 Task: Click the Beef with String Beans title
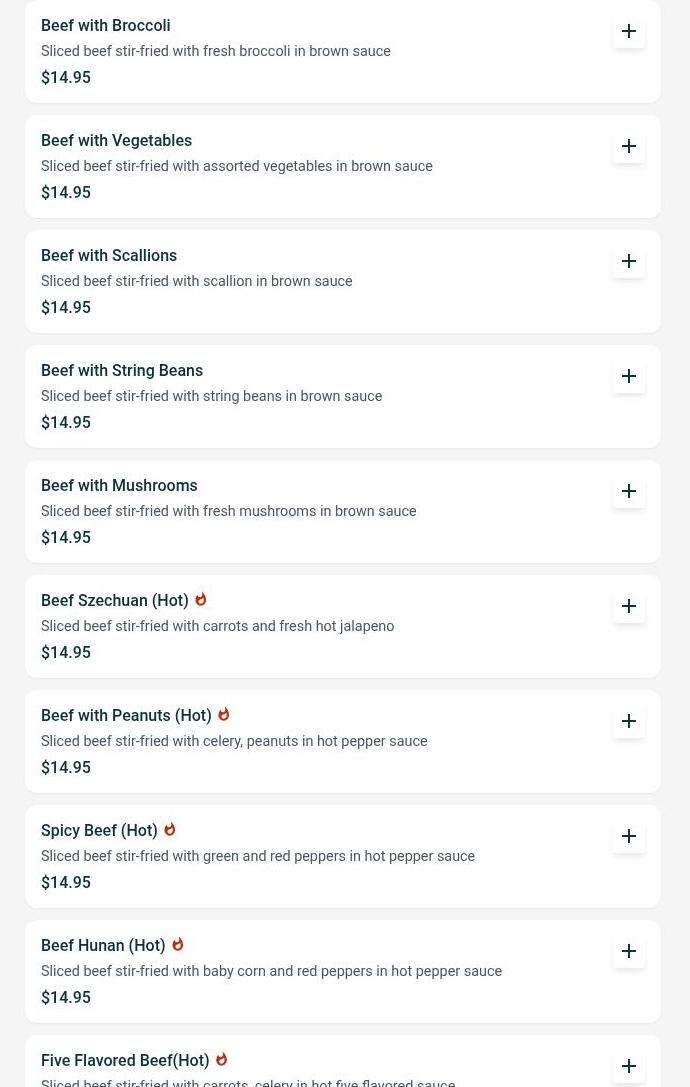(x=122, y=371)
